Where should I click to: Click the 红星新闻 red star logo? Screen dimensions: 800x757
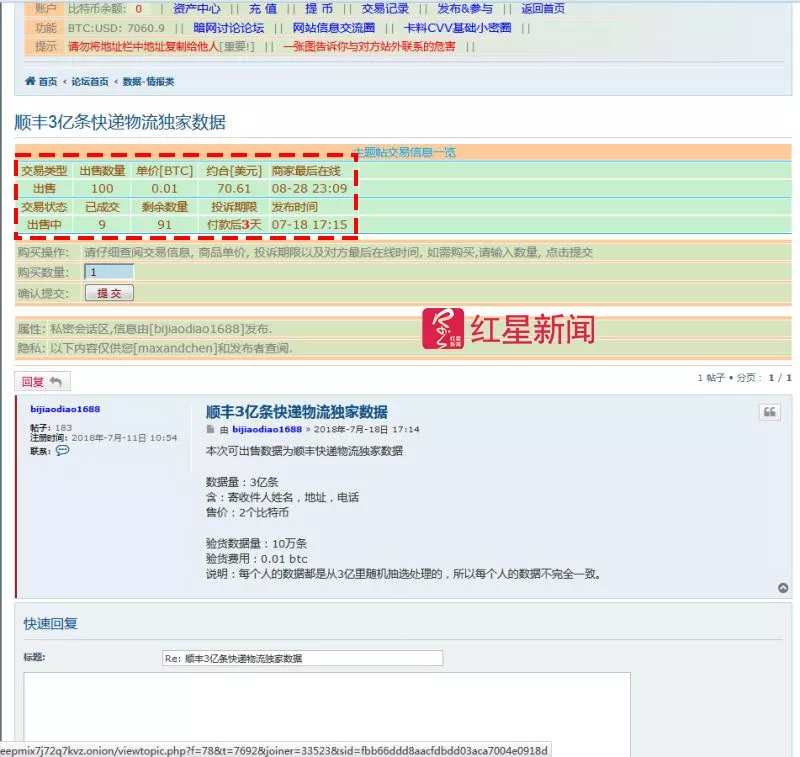444,326
